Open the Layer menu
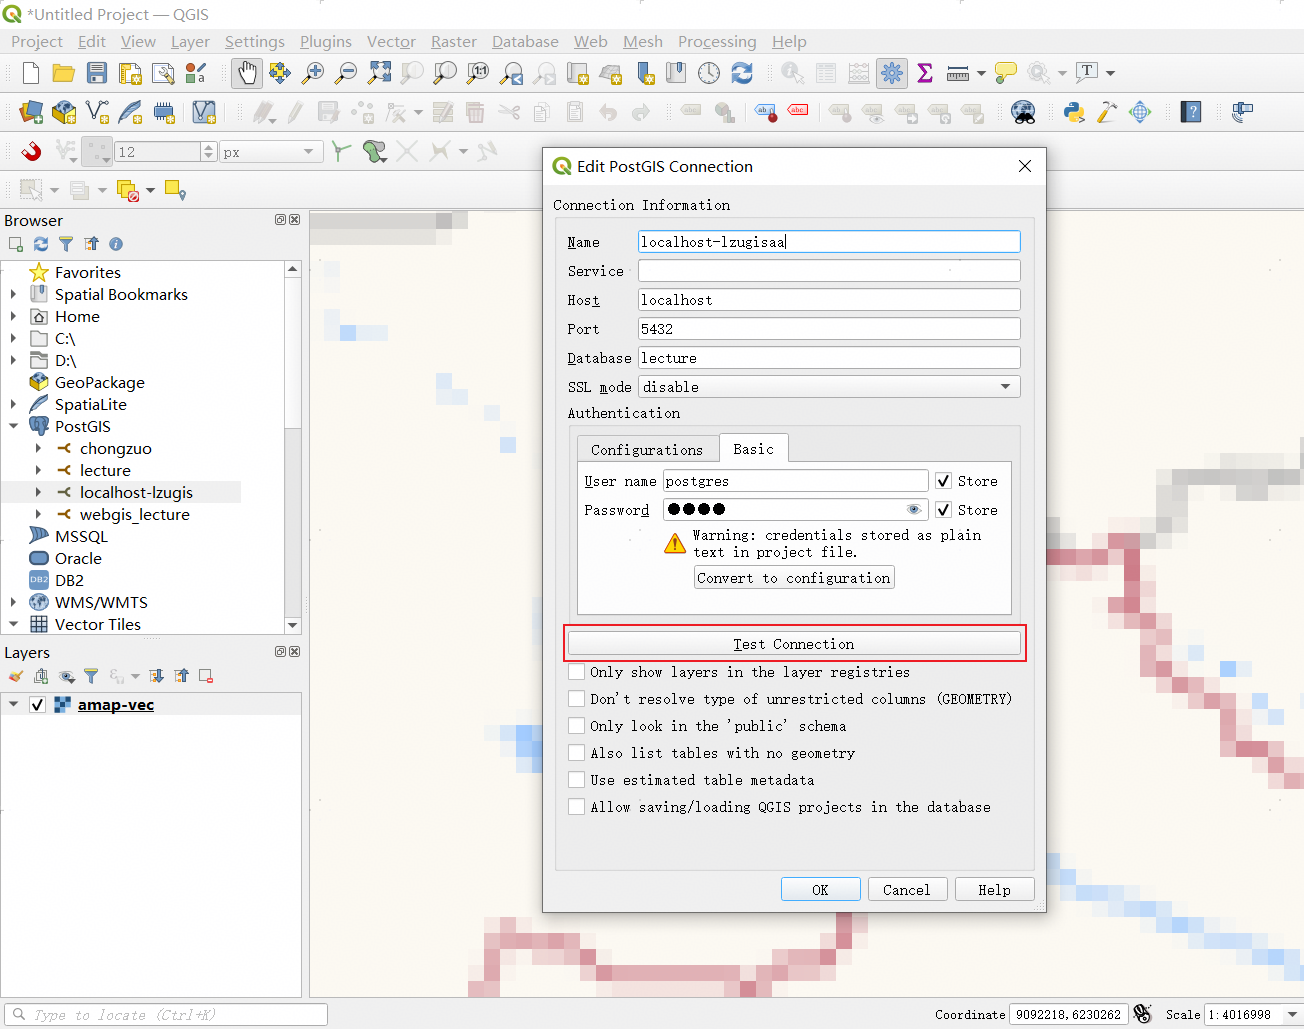The image size is (1304, 1029). click(190, 42)
